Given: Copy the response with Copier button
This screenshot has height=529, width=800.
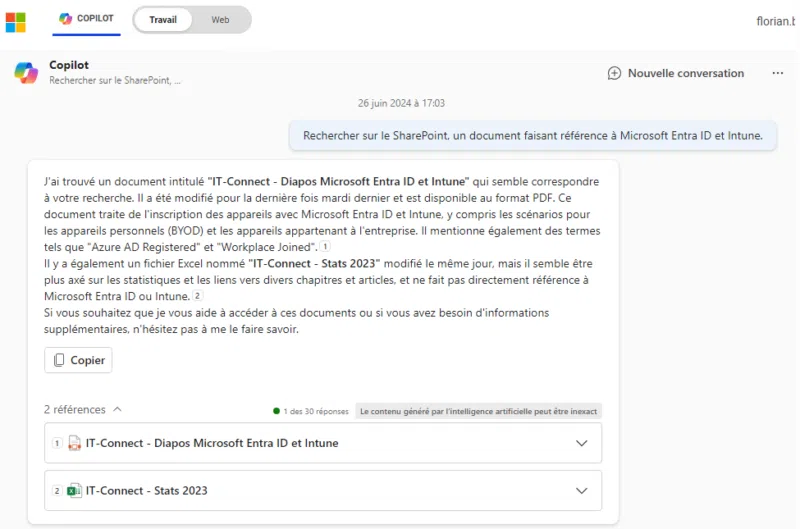Looking at the screenshot, I should [x=78, y=360].
